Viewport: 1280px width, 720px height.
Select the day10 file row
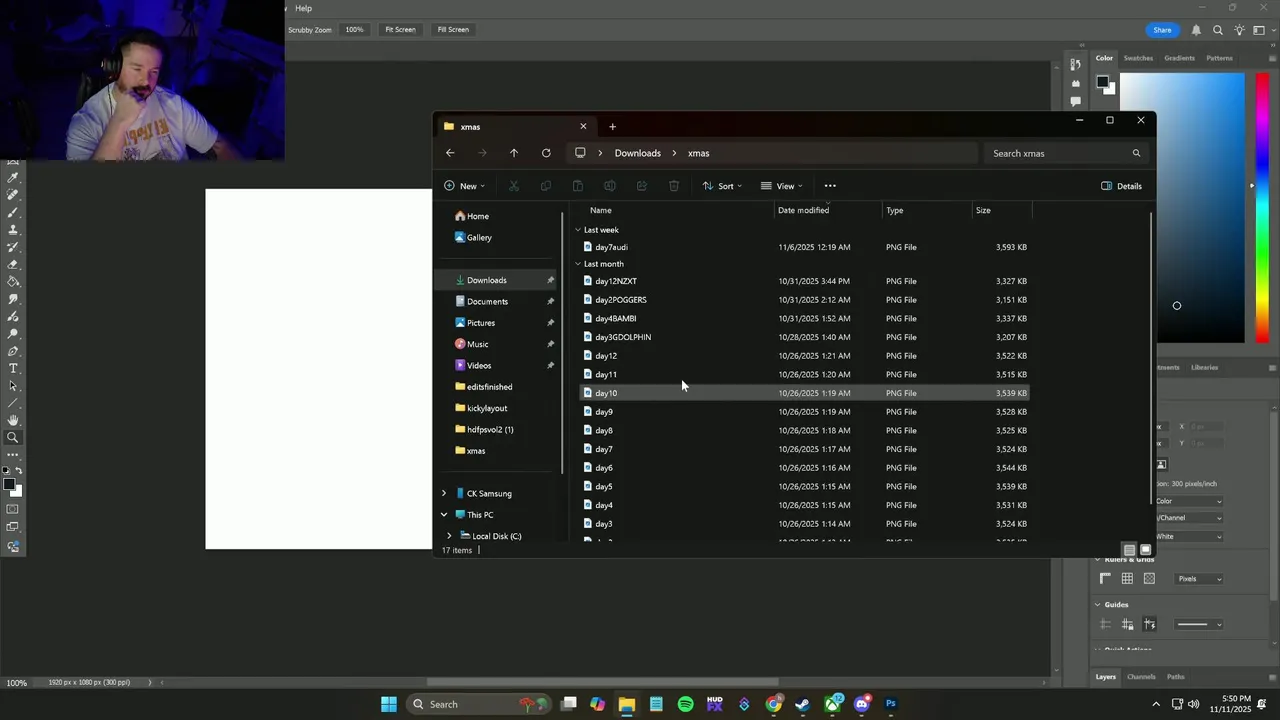tap(804, 393)
